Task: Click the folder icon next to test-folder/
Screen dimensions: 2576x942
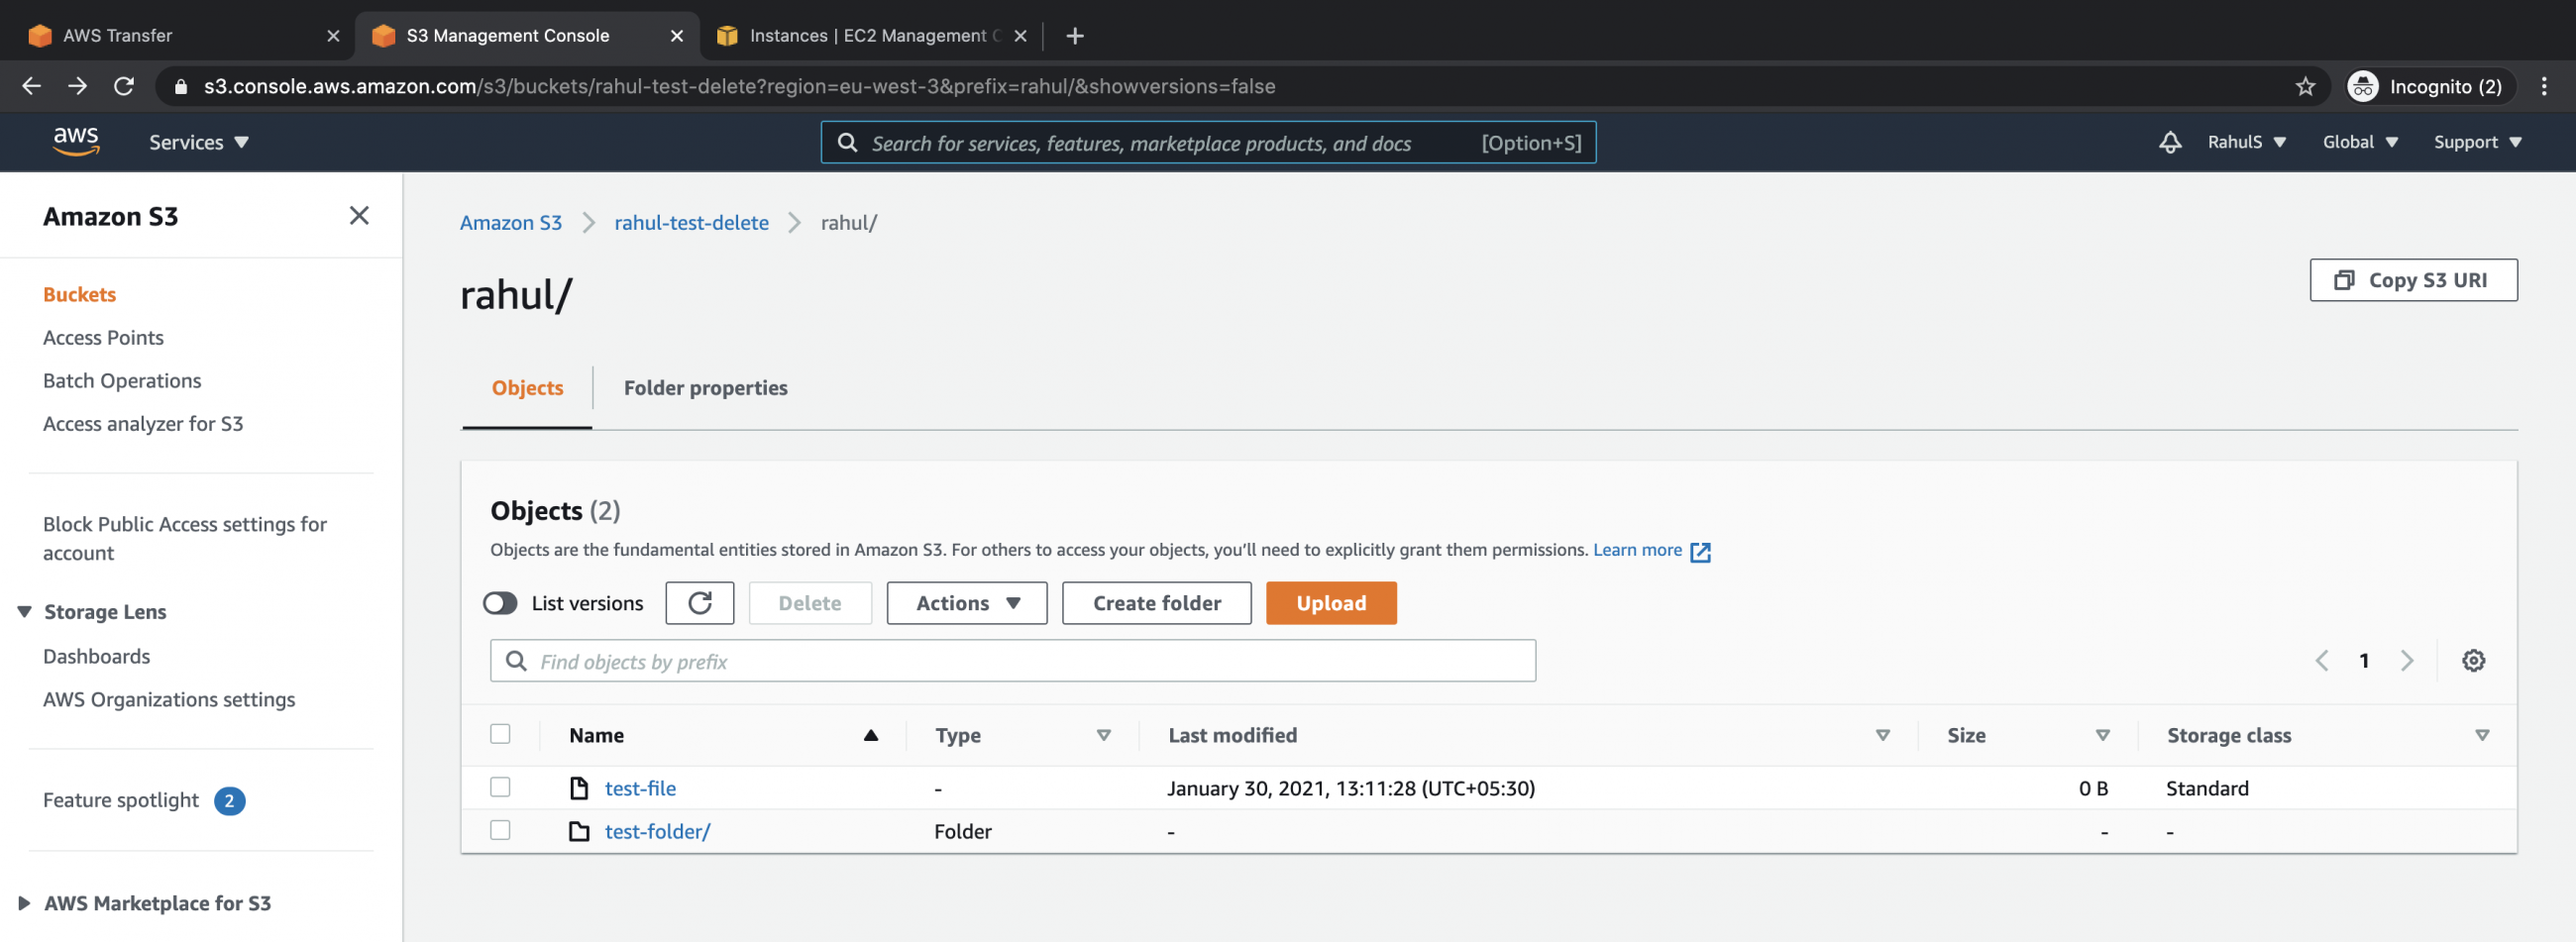Action: tap(580, 830)
